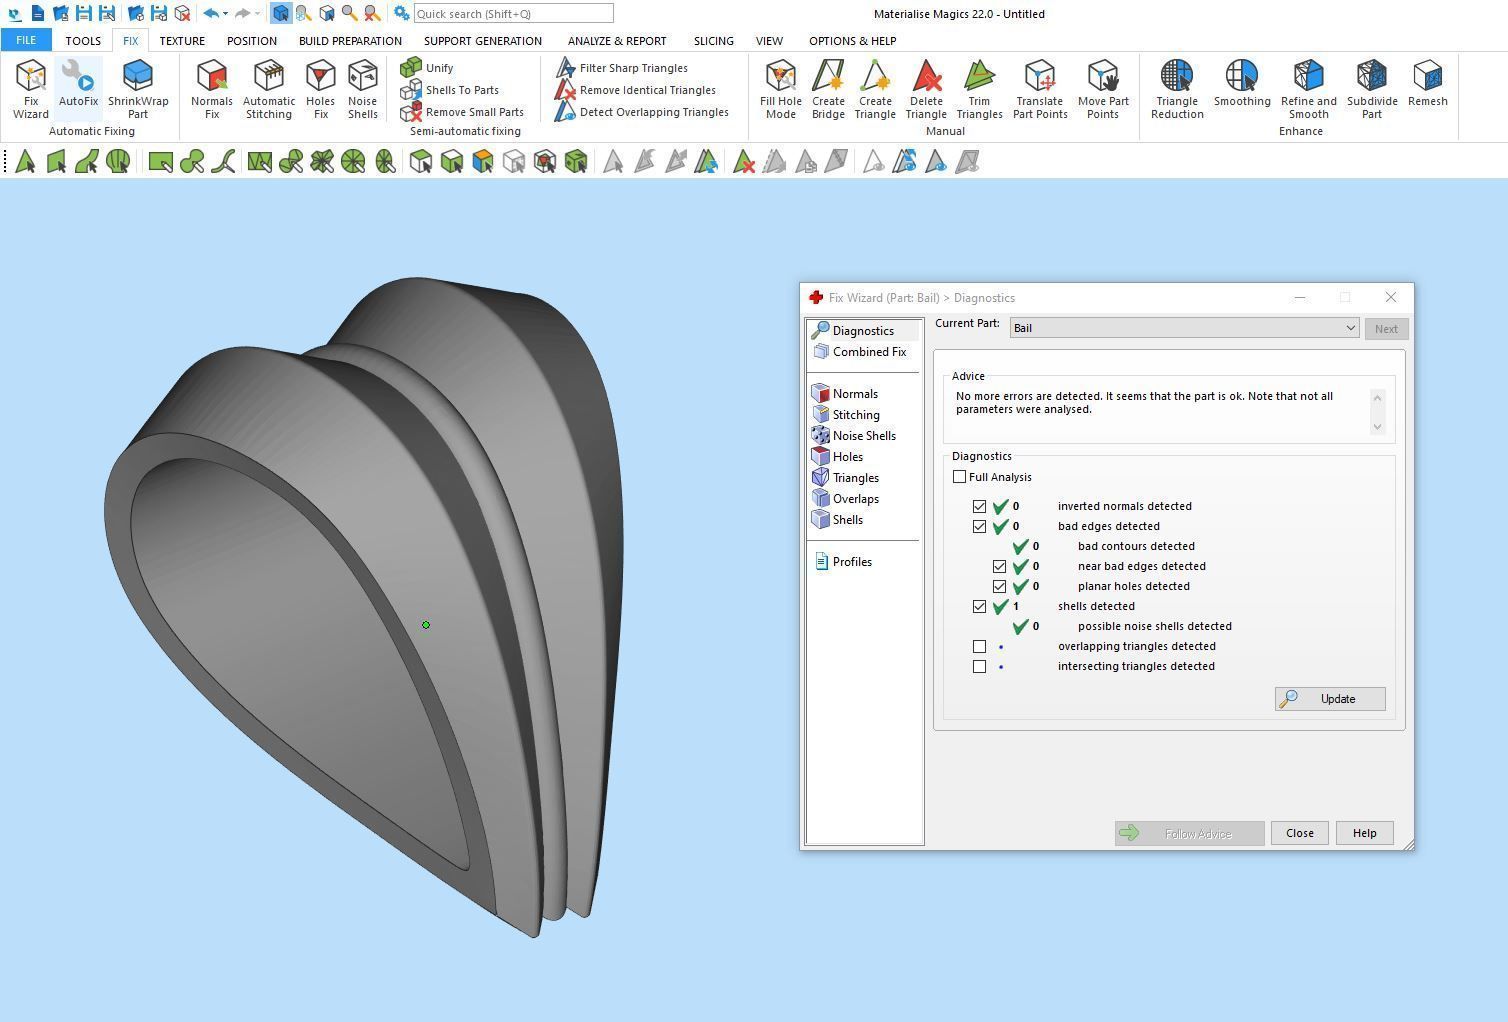Select Translate Part Points
1508x1022 pixels.
coord(1040,89)
